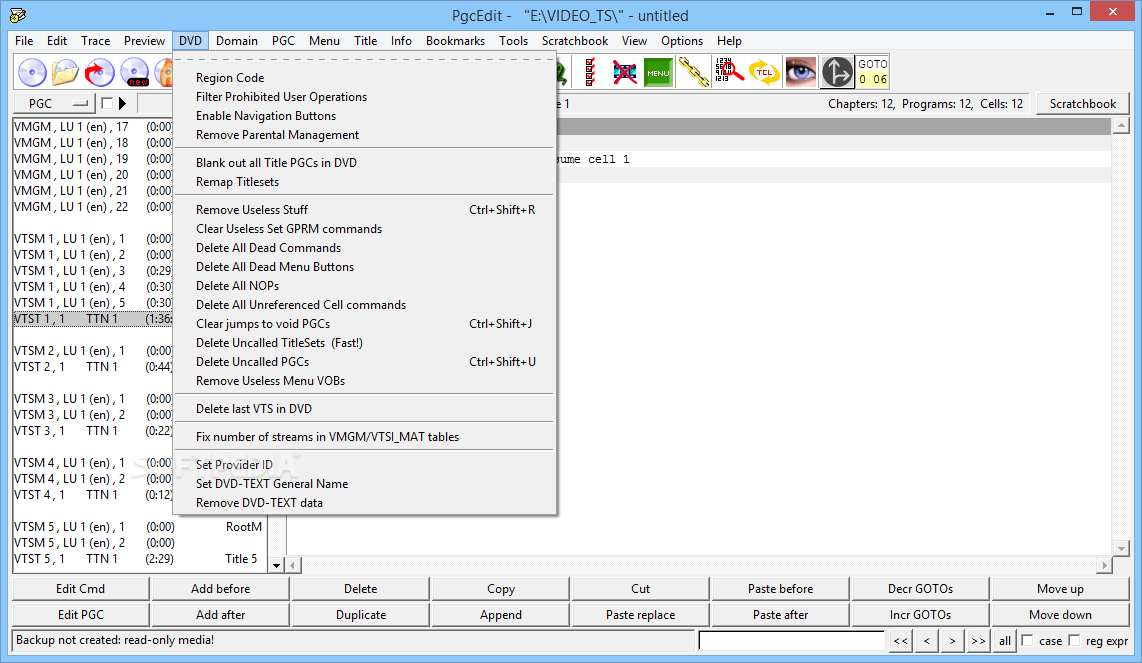
Task: Click the Scratchbook button
Action: coord(1082,103)
